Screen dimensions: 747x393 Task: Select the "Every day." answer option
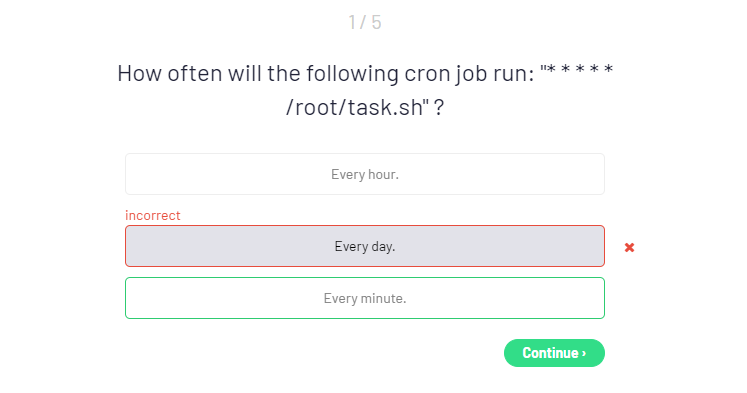(365, 246)
